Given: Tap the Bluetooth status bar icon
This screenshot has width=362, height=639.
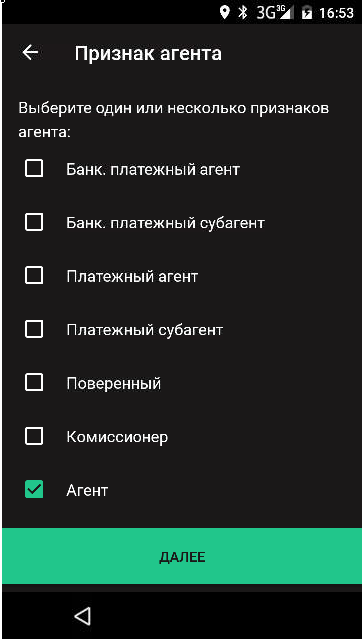Looking at the screenshot, I should (243, 13).
